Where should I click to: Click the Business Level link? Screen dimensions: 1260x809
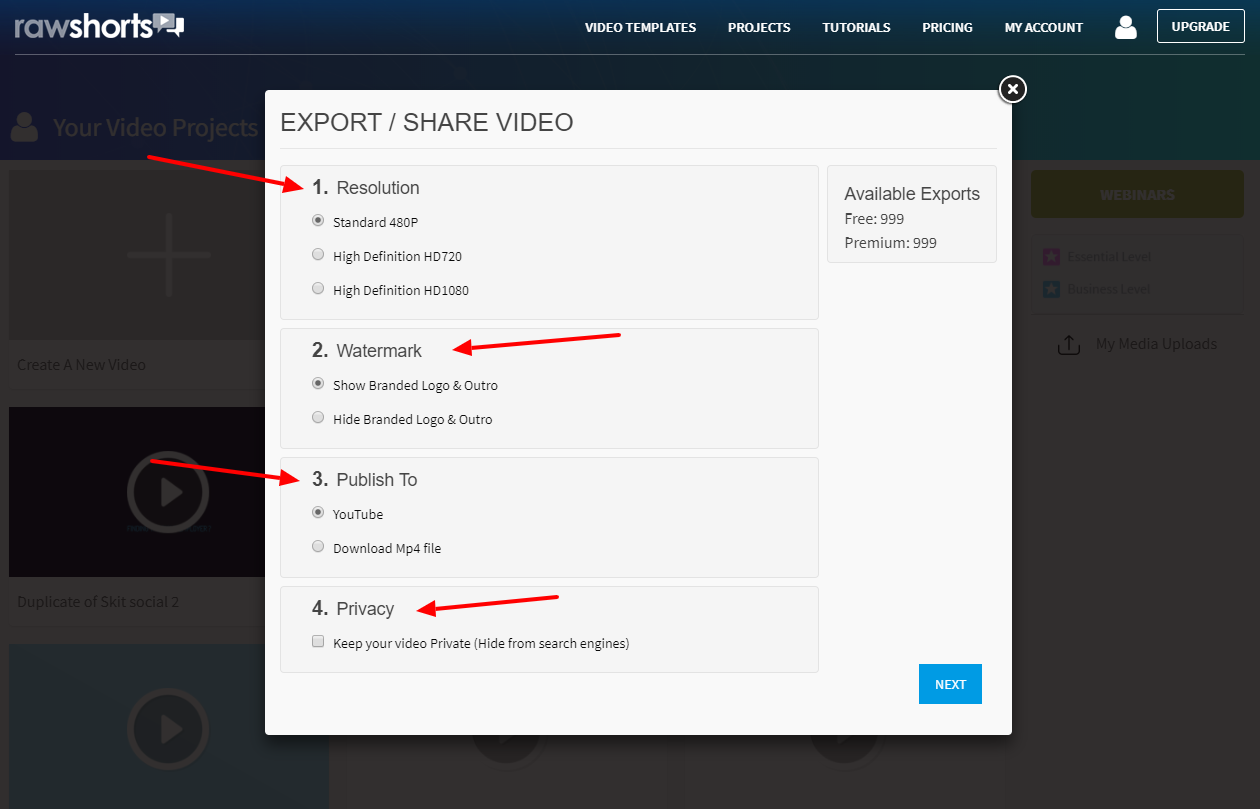point(1109,289)
